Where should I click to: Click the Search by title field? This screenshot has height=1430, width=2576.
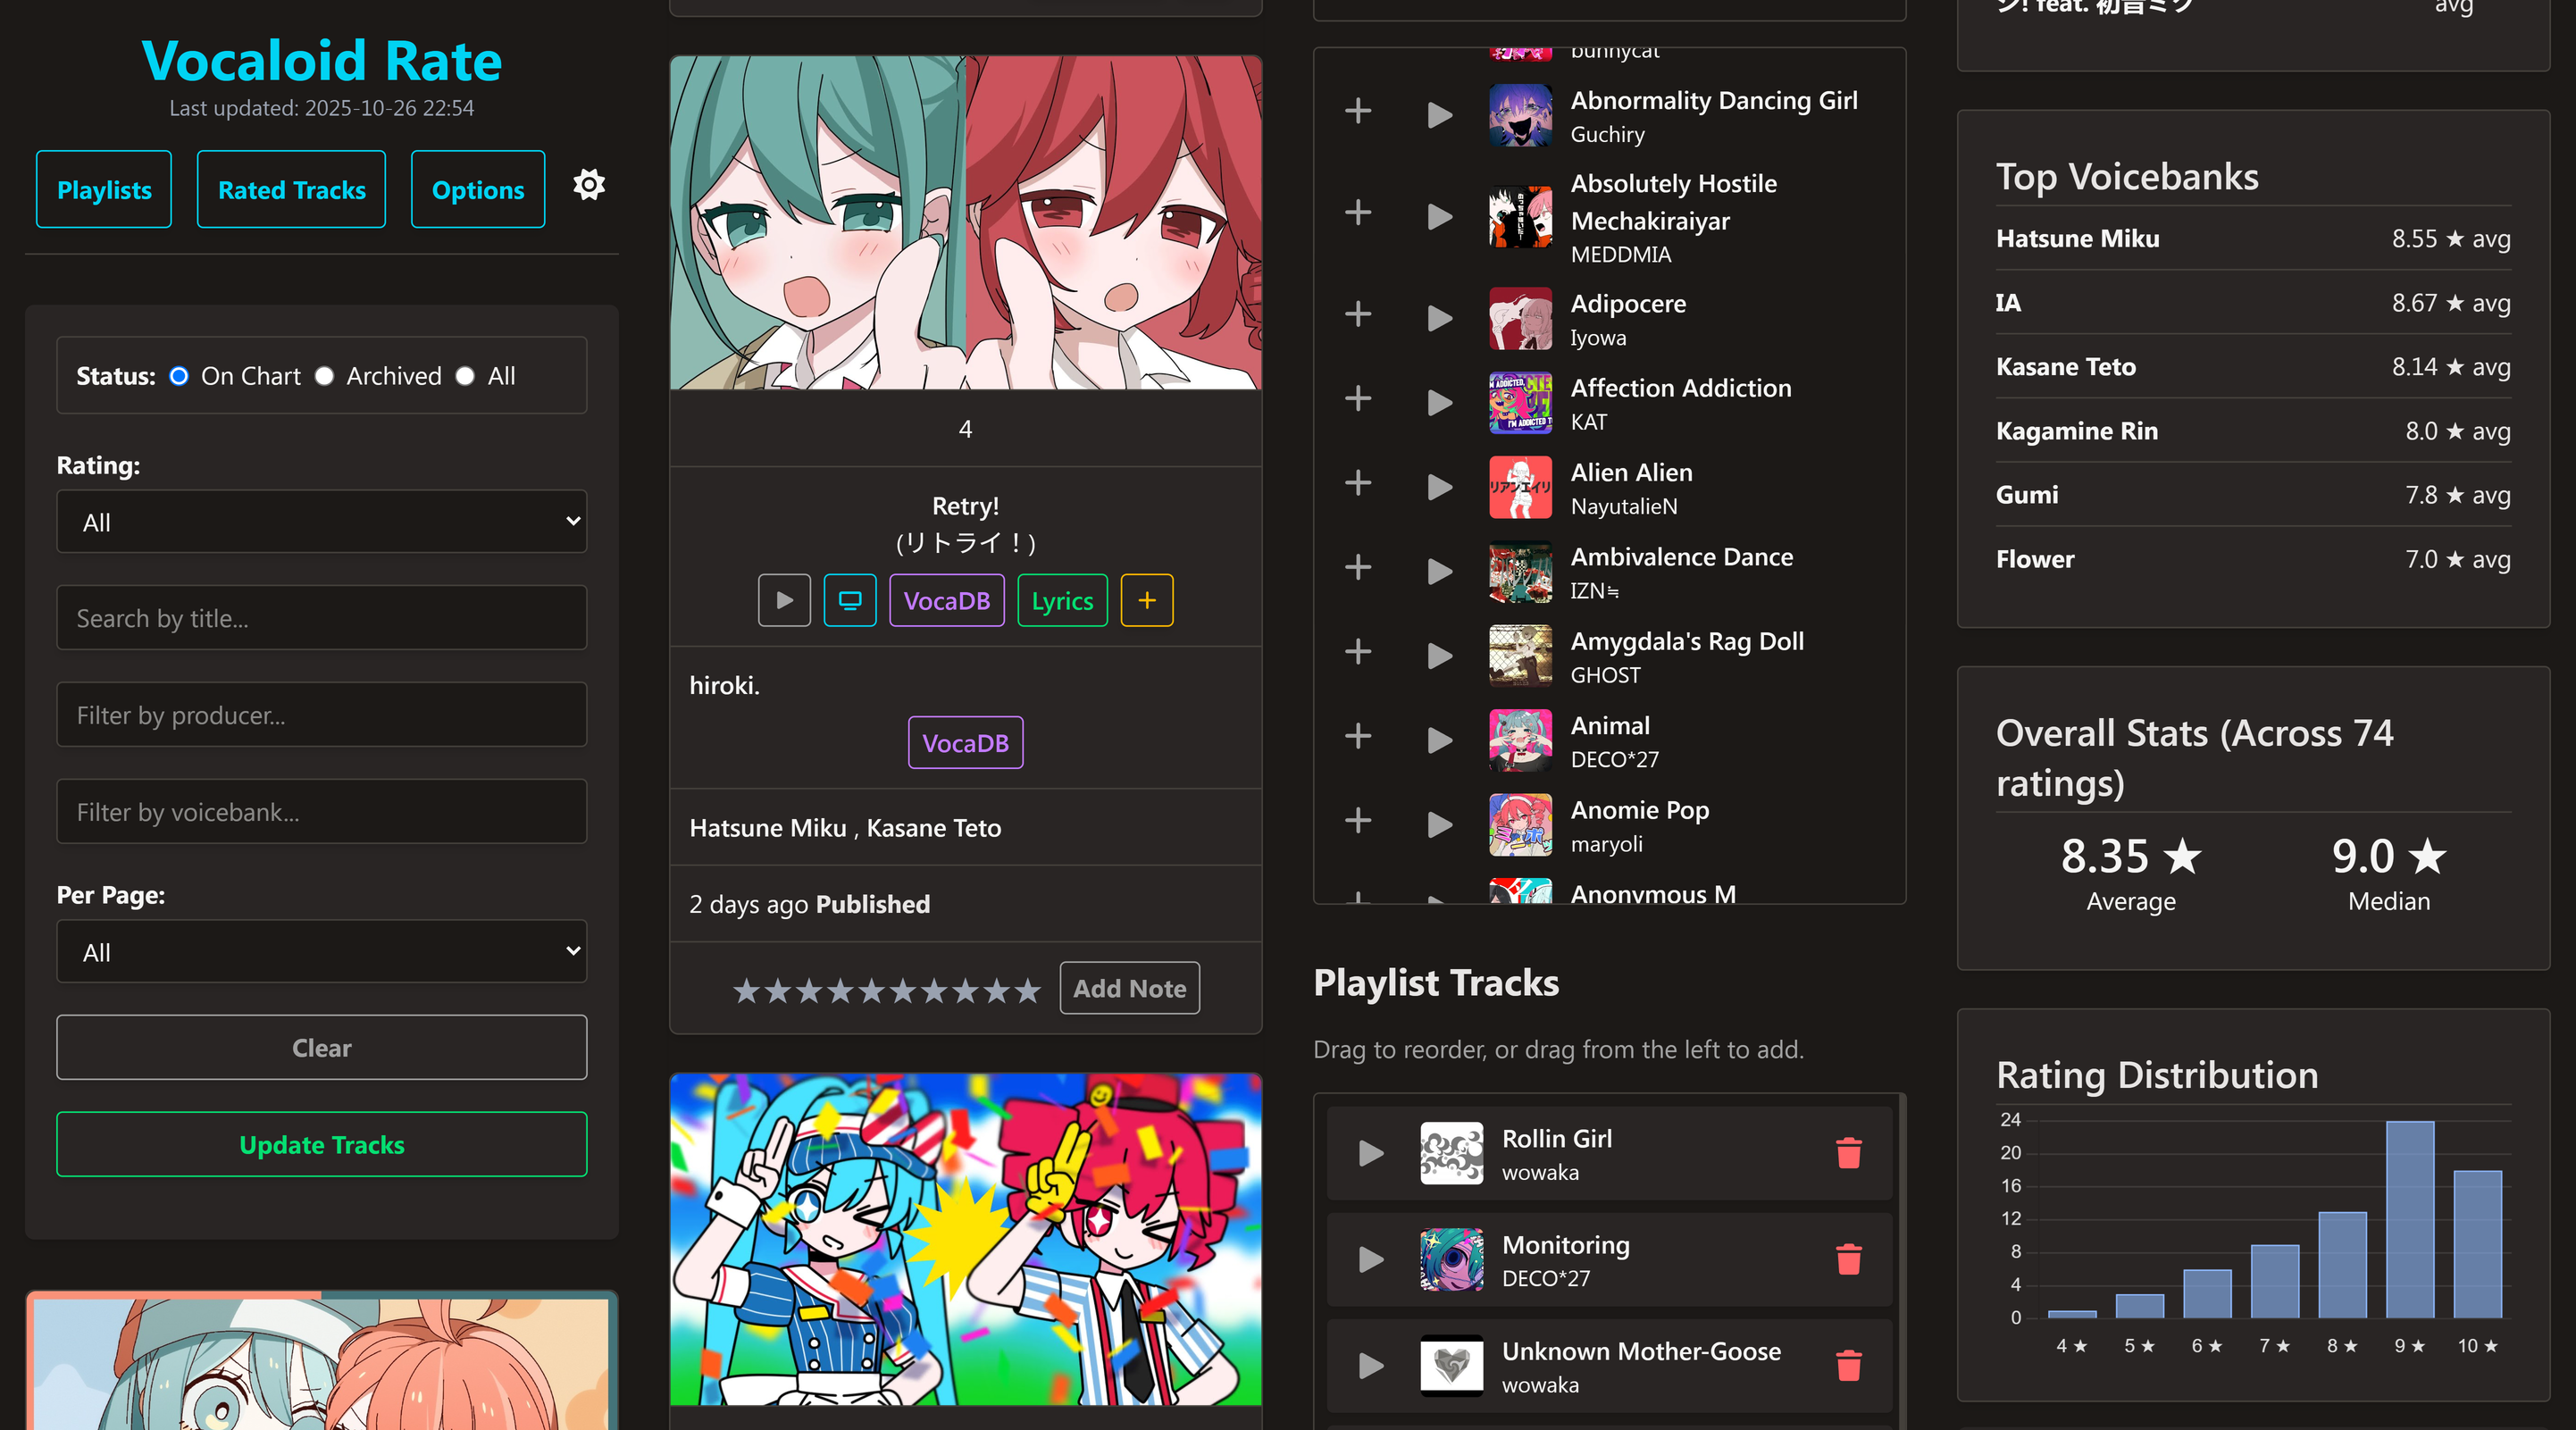click(x=321, y=618)
